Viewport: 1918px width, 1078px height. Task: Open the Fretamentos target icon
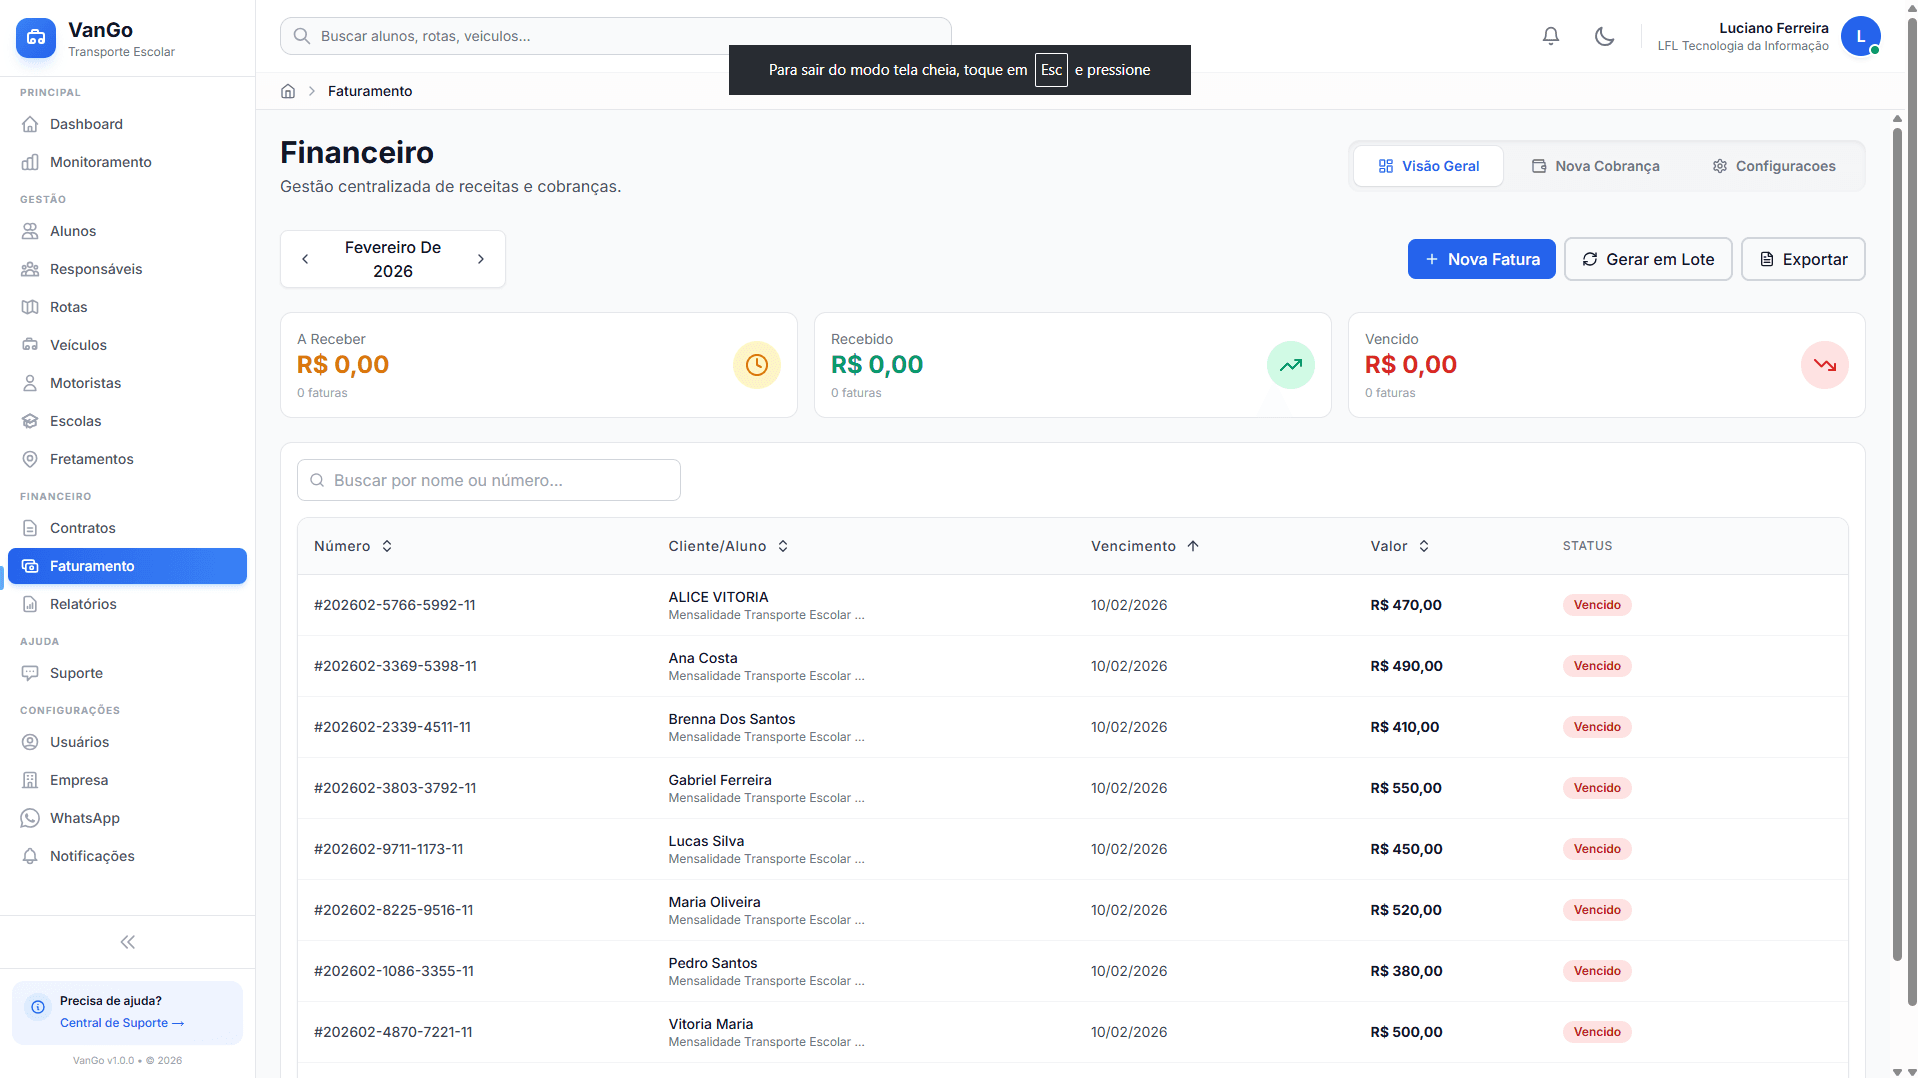[31, 459]
